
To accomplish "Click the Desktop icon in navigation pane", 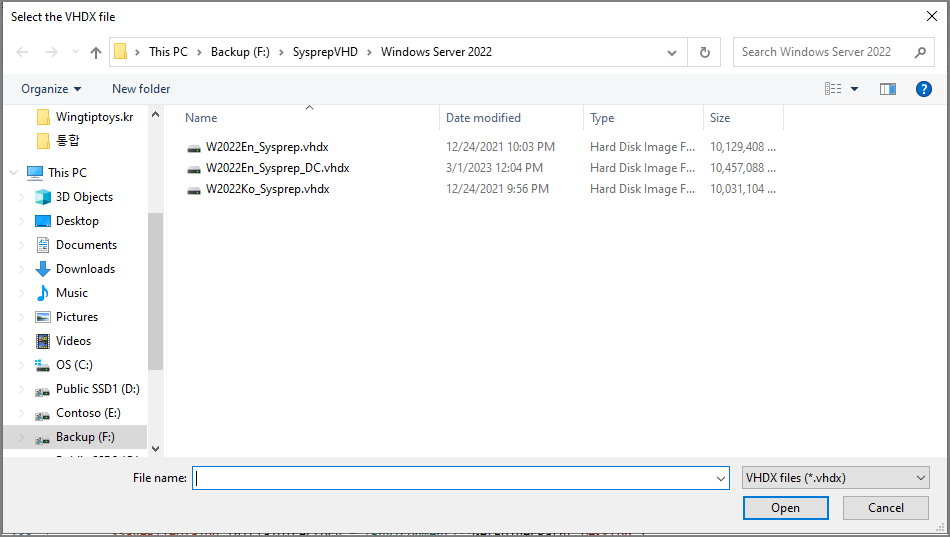I will (x=42, y=221).
